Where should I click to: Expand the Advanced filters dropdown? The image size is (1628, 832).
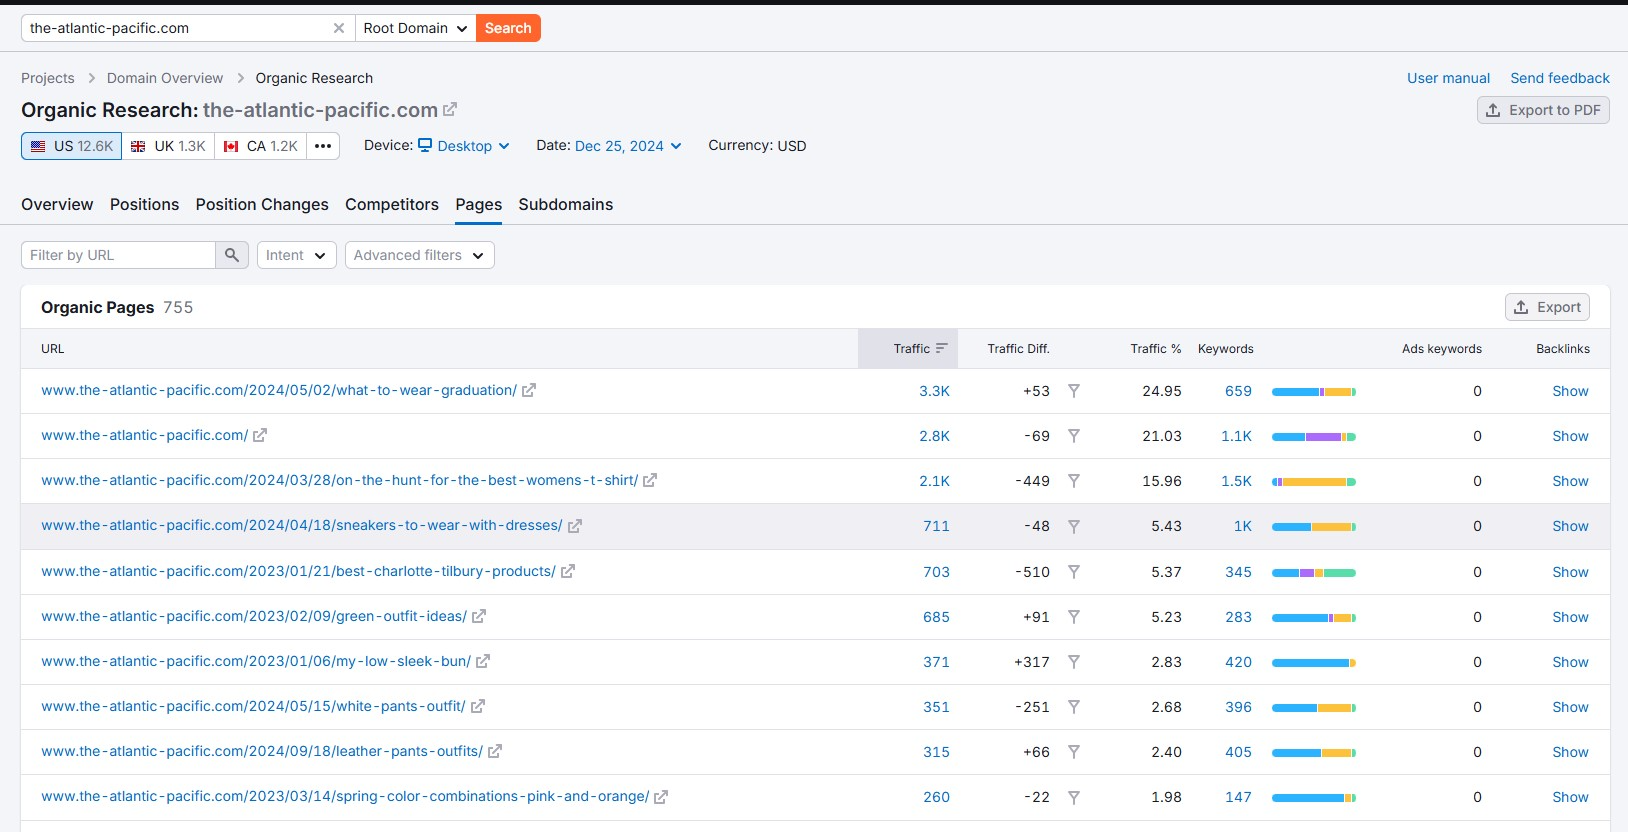point(419,255)
